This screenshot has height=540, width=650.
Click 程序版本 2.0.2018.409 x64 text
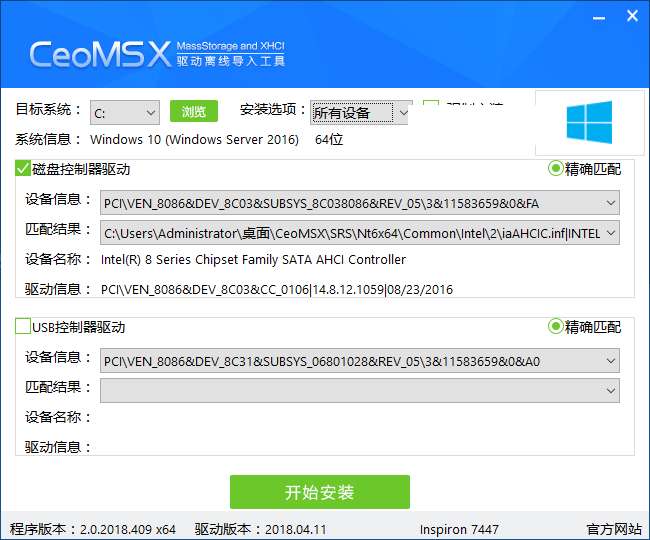point(93,529)
